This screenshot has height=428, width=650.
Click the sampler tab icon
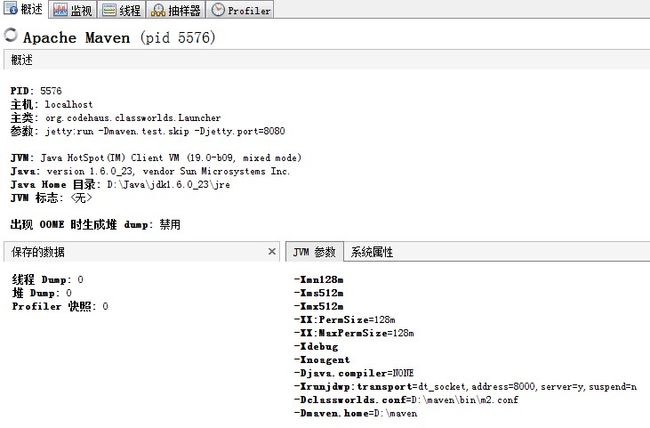pyautogui.click(x=158, y=10)
